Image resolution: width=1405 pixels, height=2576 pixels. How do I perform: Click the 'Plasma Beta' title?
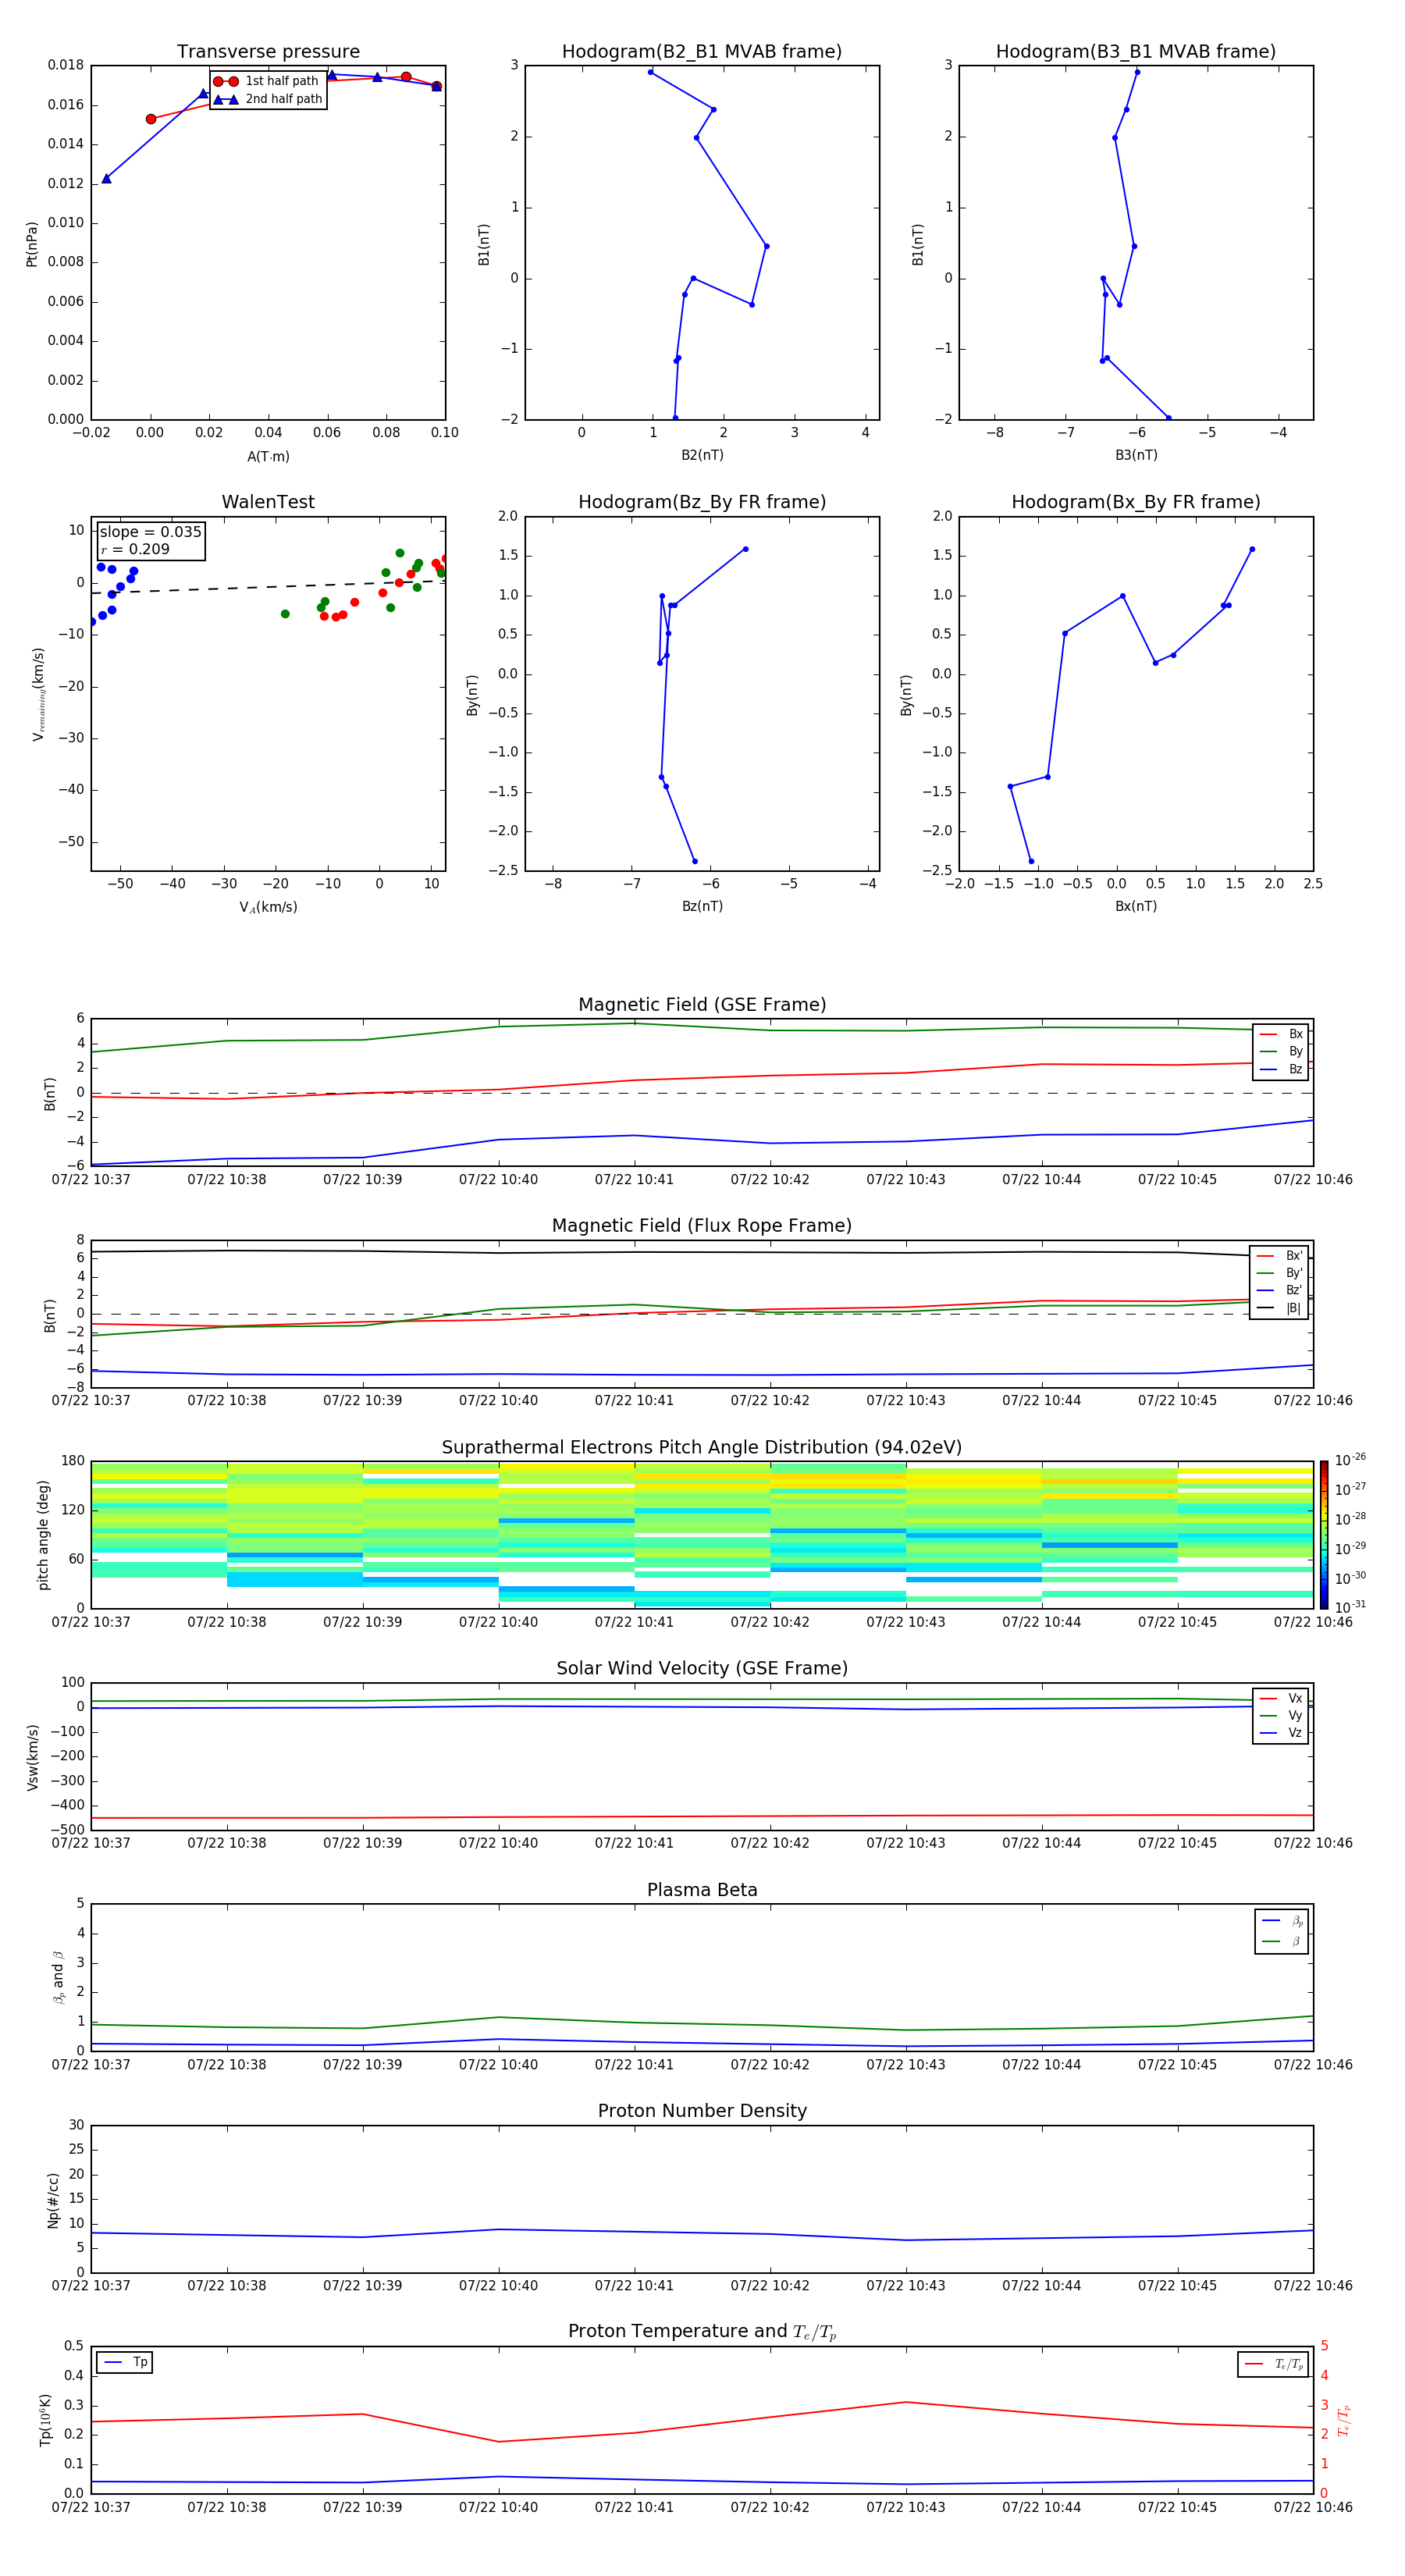tap(702, 1890)
